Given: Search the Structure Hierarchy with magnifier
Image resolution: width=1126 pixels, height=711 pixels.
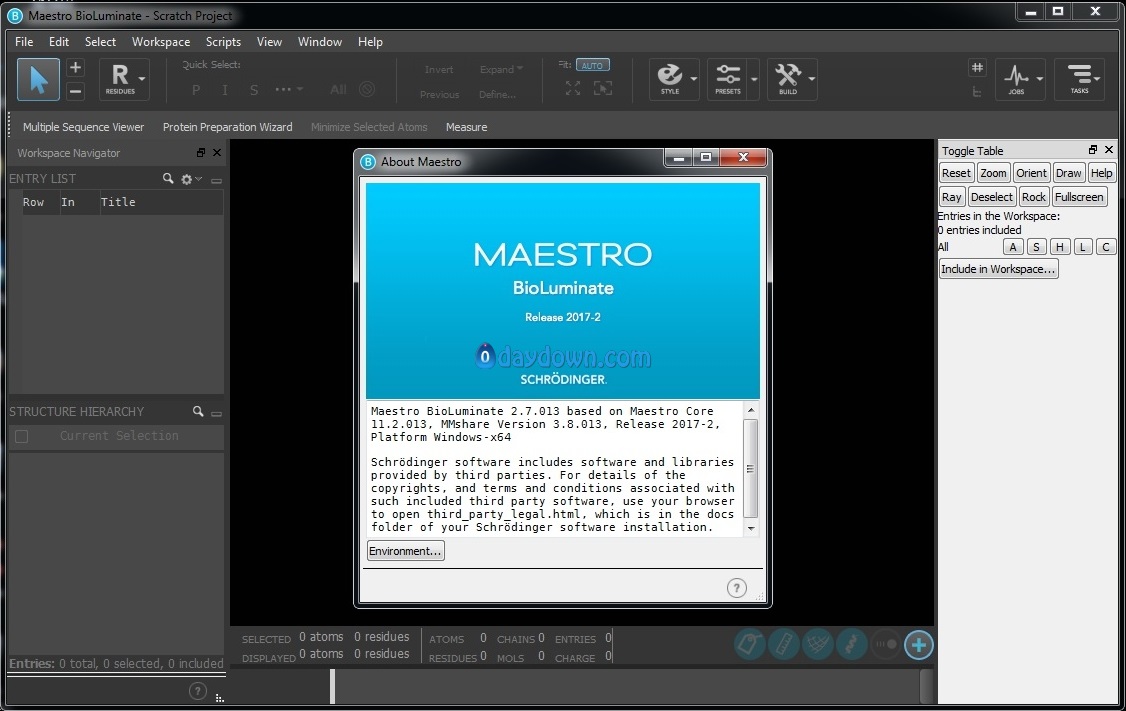Looking at the screenshot, I should (197, 412).
